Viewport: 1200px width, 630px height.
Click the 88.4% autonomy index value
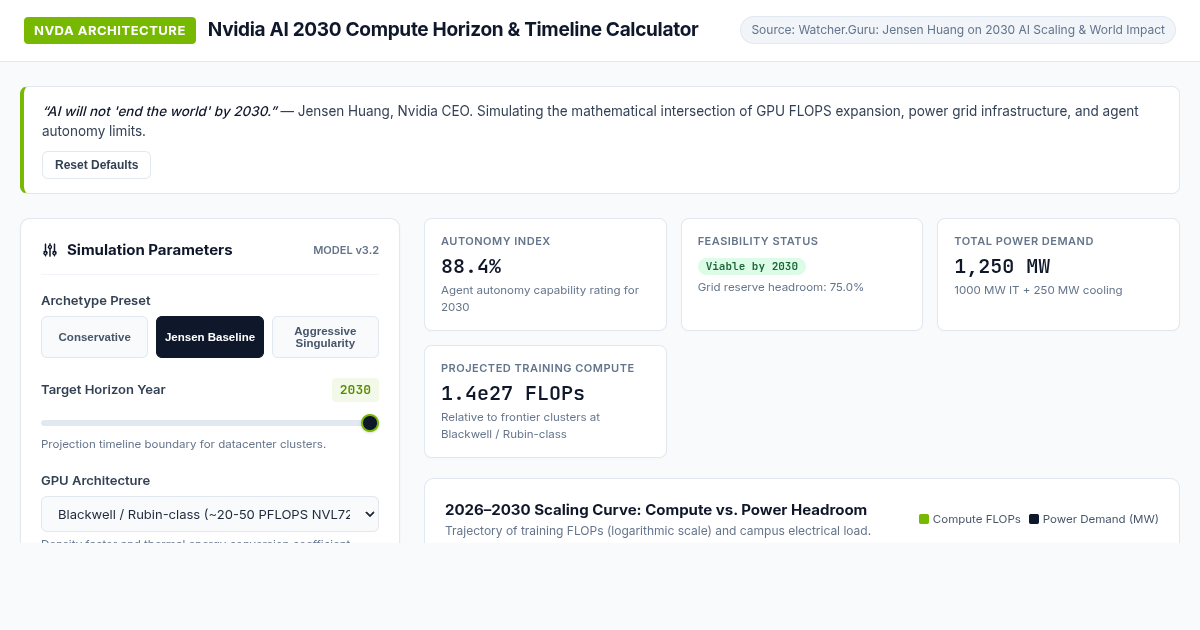[x=471, y=267]
